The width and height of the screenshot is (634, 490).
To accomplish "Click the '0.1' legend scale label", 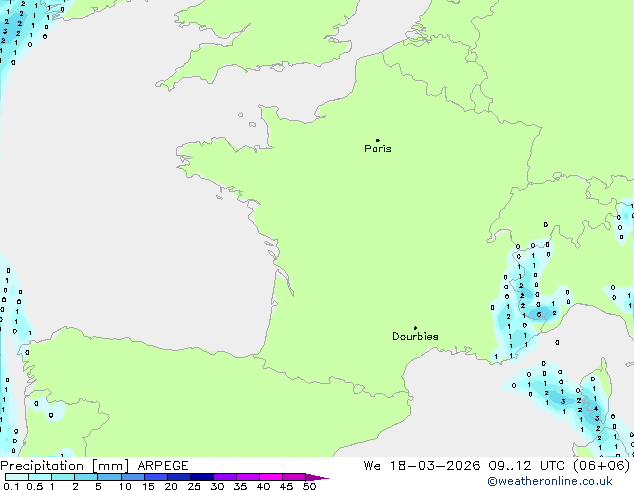I will [x=11, y=486].
